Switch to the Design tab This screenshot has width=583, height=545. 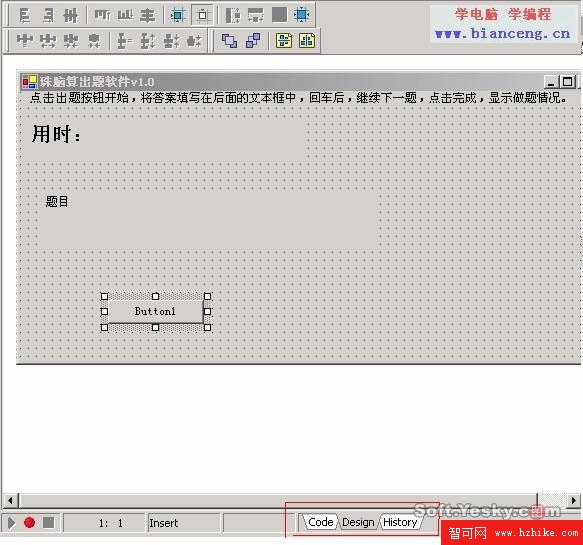[358, 522]
